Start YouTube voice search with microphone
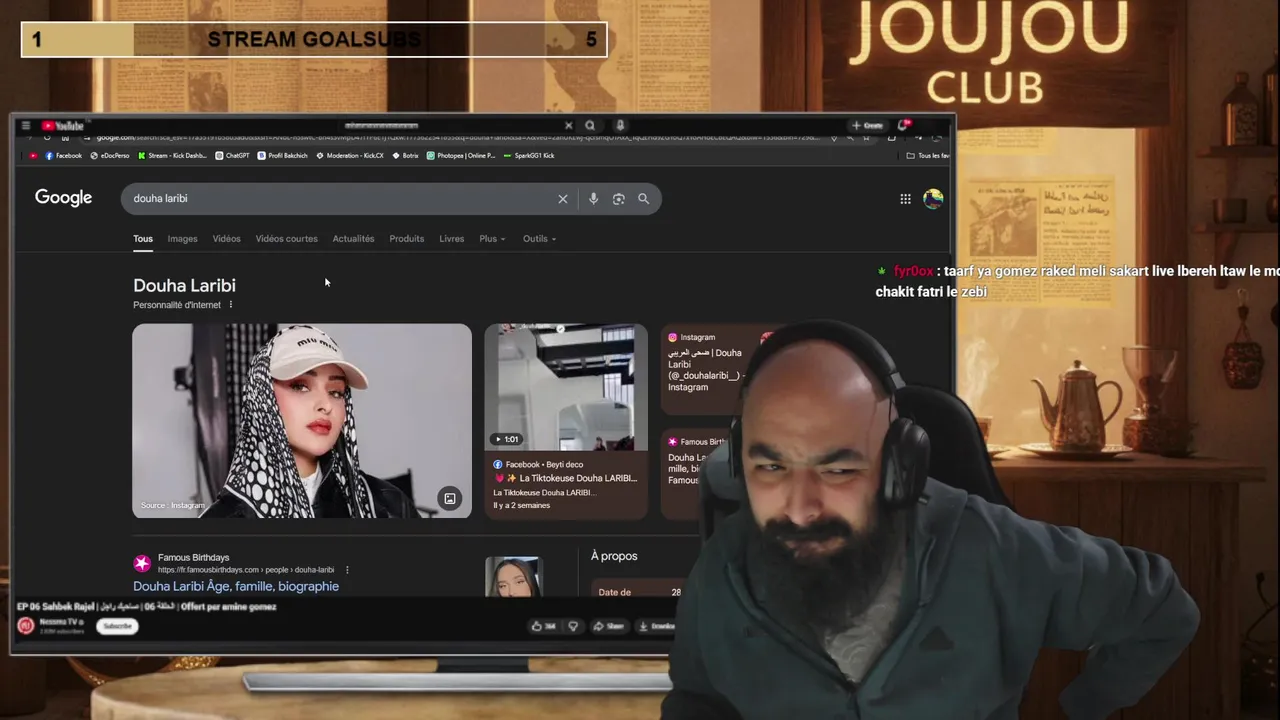The width and height of the screenshot is (1280, 720). pyautogui.click(x=620, y=126)
